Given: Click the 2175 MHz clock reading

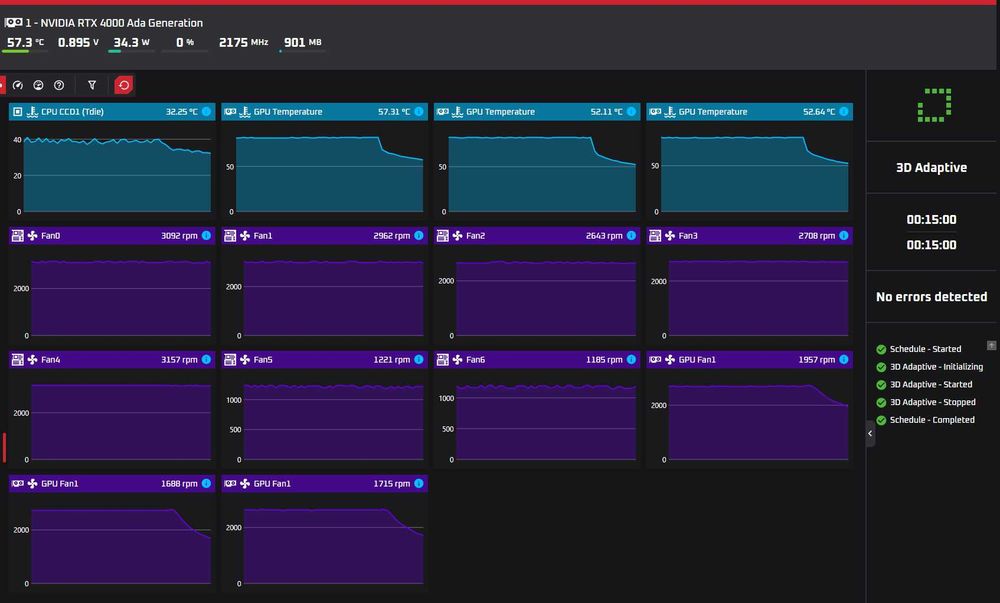Looking at the screenshot, I should tap(244, 43).
